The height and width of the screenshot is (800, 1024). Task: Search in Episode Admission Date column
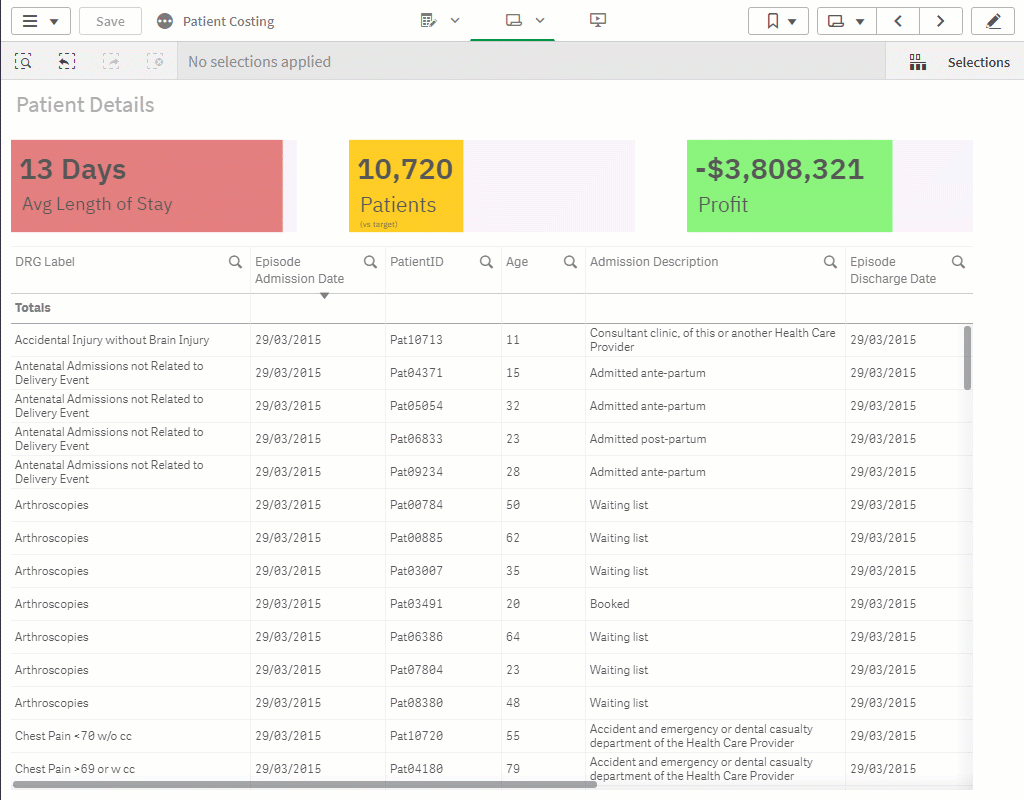(370, 262)
